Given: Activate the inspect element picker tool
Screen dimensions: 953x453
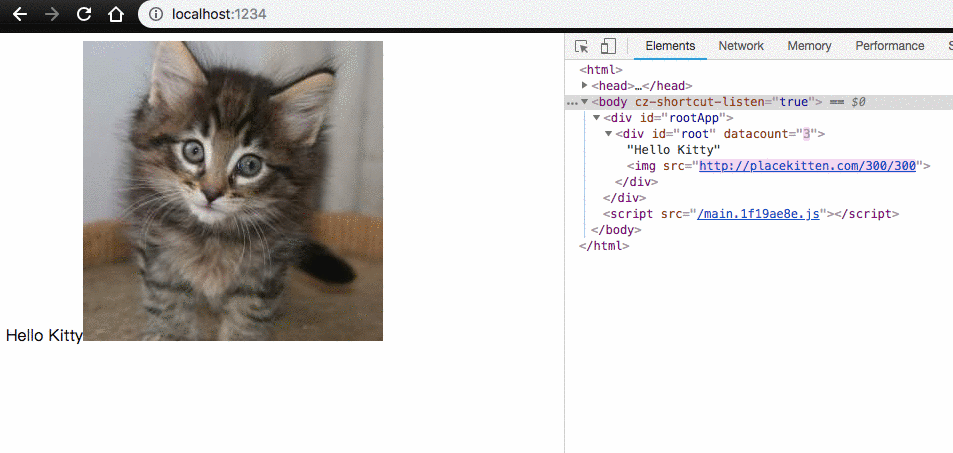Looking at the screenshot, I should click(x=581, y=46).
